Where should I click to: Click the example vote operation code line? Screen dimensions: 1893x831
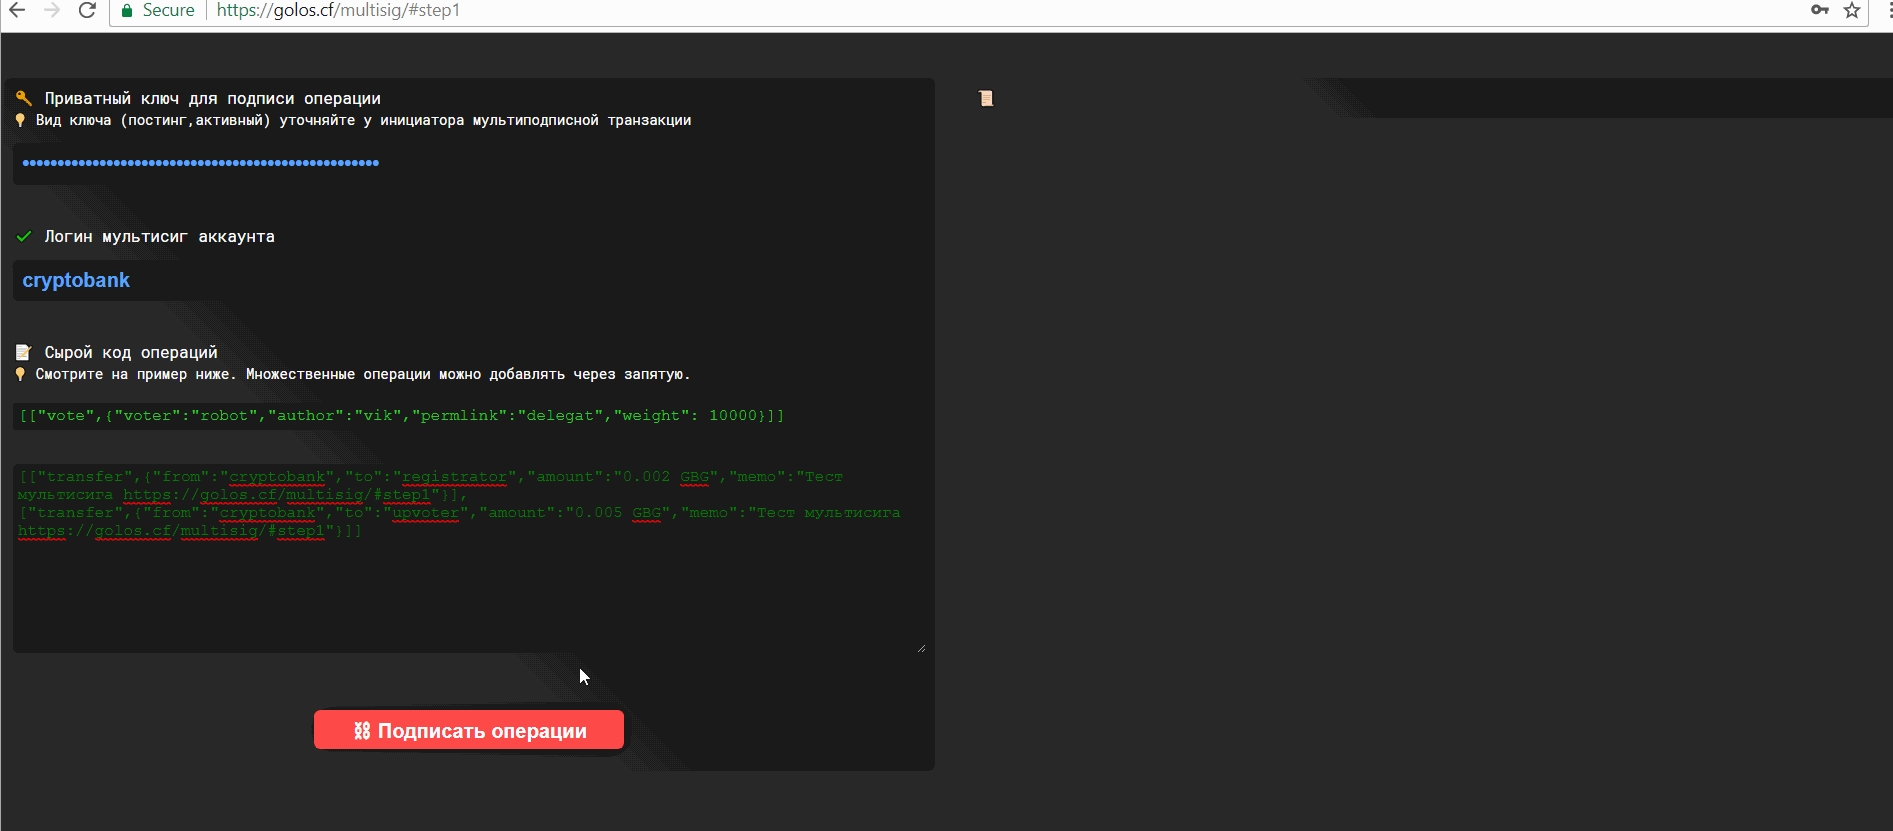(x=402, y=416)
